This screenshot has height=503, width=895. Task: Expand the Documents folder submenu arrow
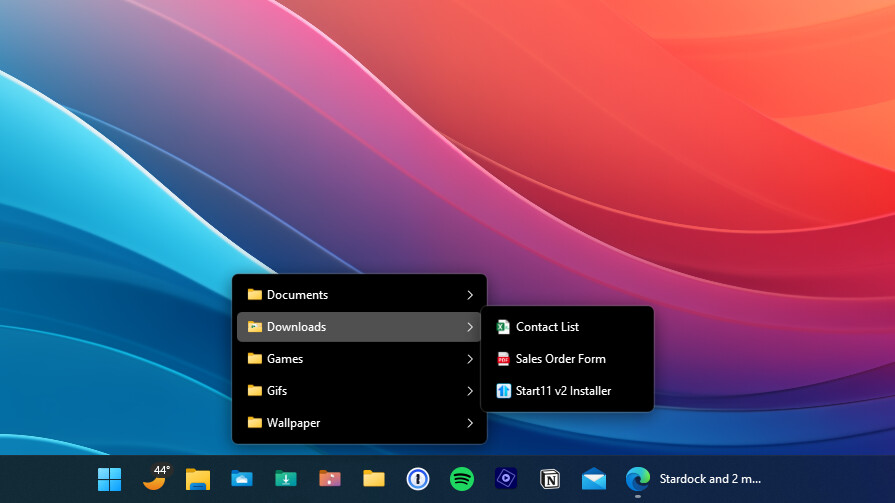pos(470,295)
